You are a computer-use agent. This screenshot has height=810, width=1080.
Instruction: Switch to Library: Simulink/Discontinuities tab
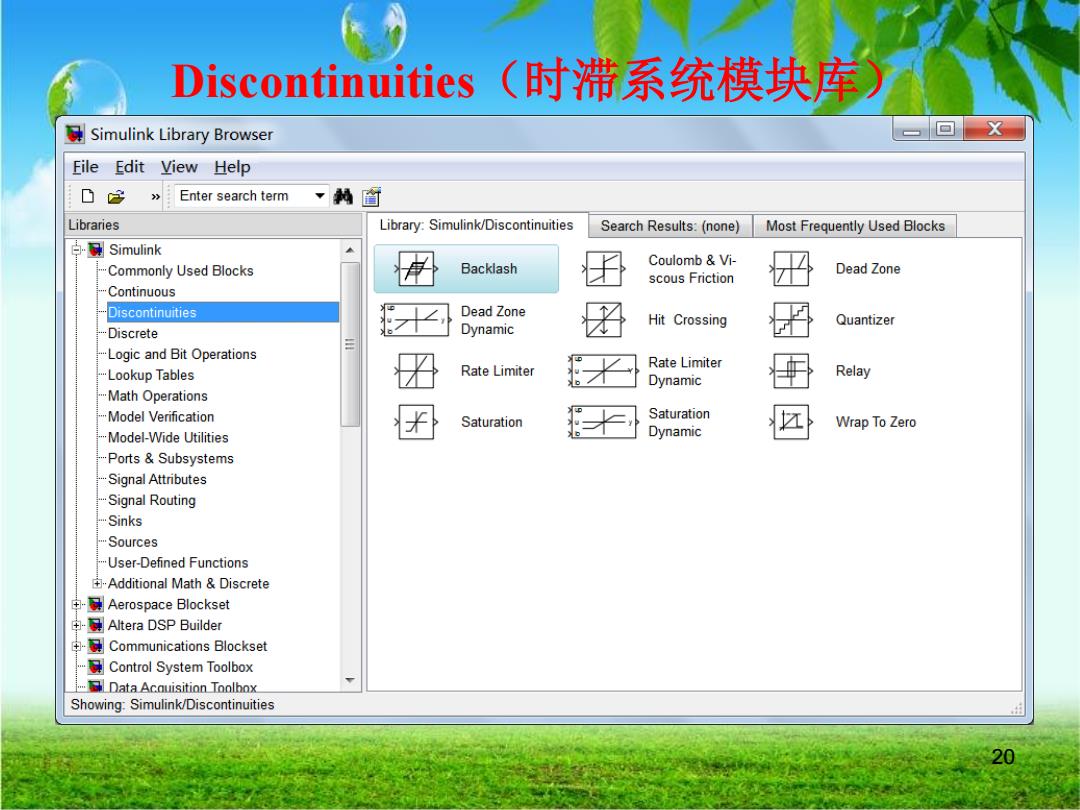tap(477, 225)
